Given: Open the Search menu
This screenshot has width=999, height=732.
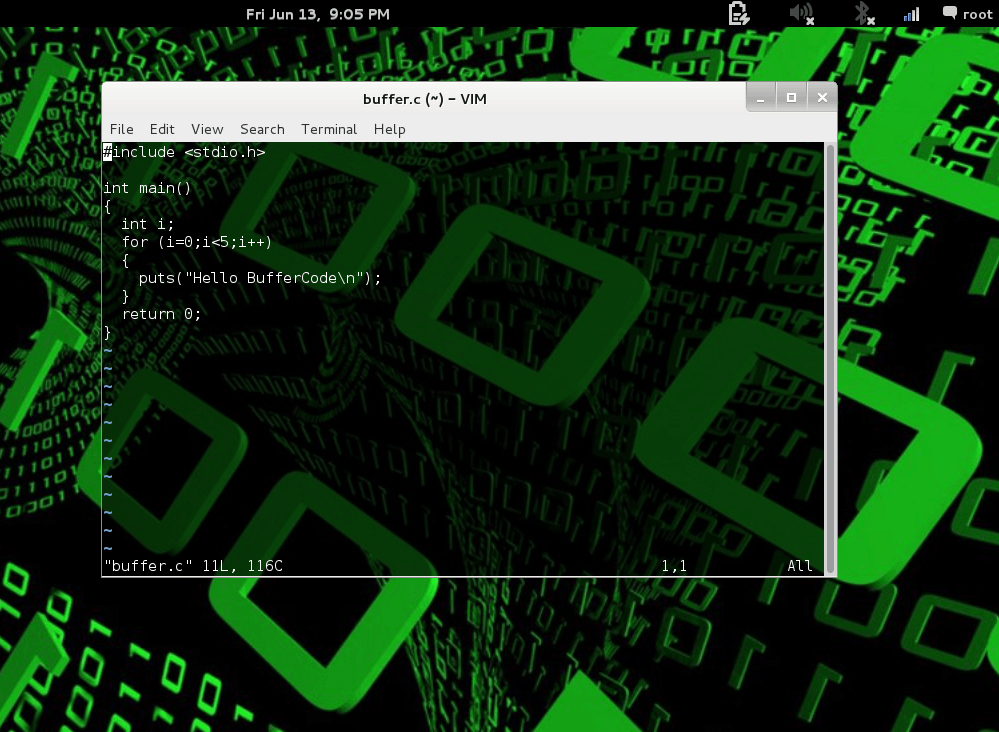Looking at the screenshot, I should pyautogui.click(x=262, y=129).
